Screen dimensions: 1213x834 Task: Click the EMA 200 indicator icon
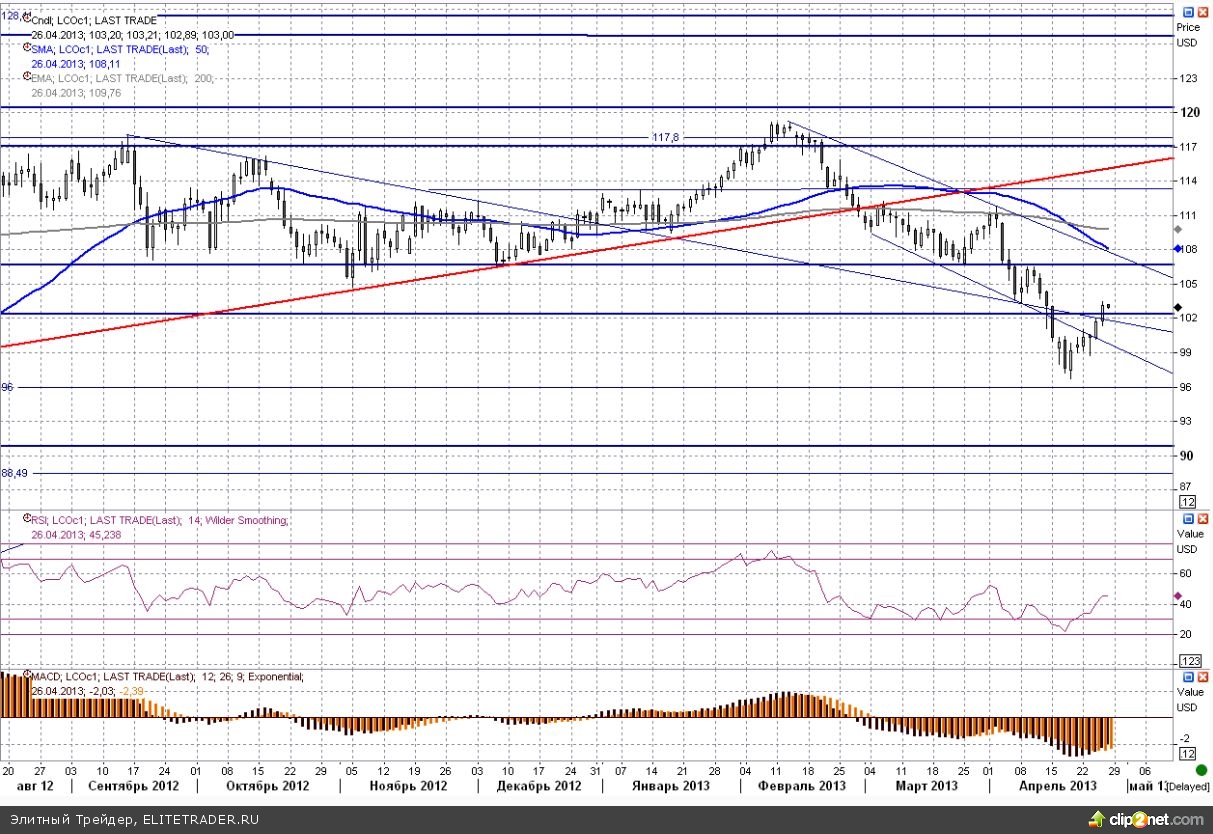[x=26, y=77]
